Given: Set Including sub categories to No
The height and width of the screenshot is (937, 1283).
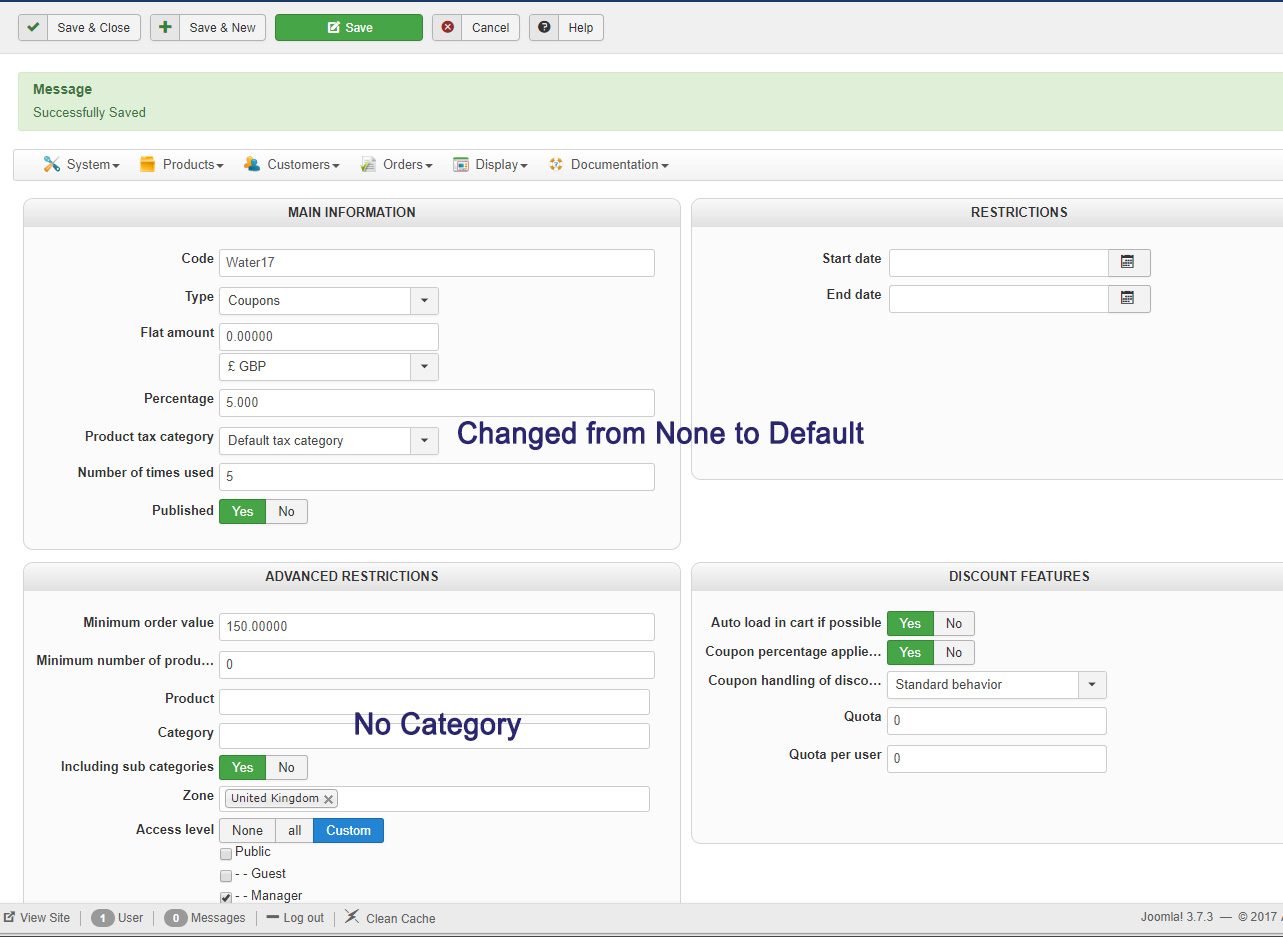Looking at the screenshot, I should tap(287, 767).
